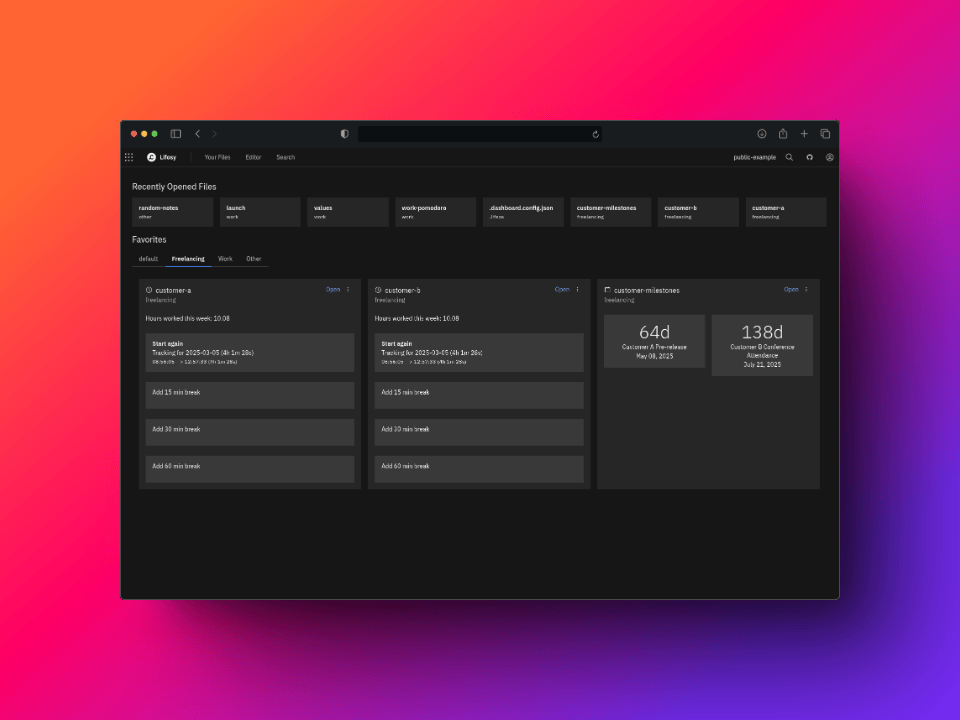Viewport: 960px width, 720px height.
Task: Open the apps grid icon top-left
Action: tap(129, 157)
